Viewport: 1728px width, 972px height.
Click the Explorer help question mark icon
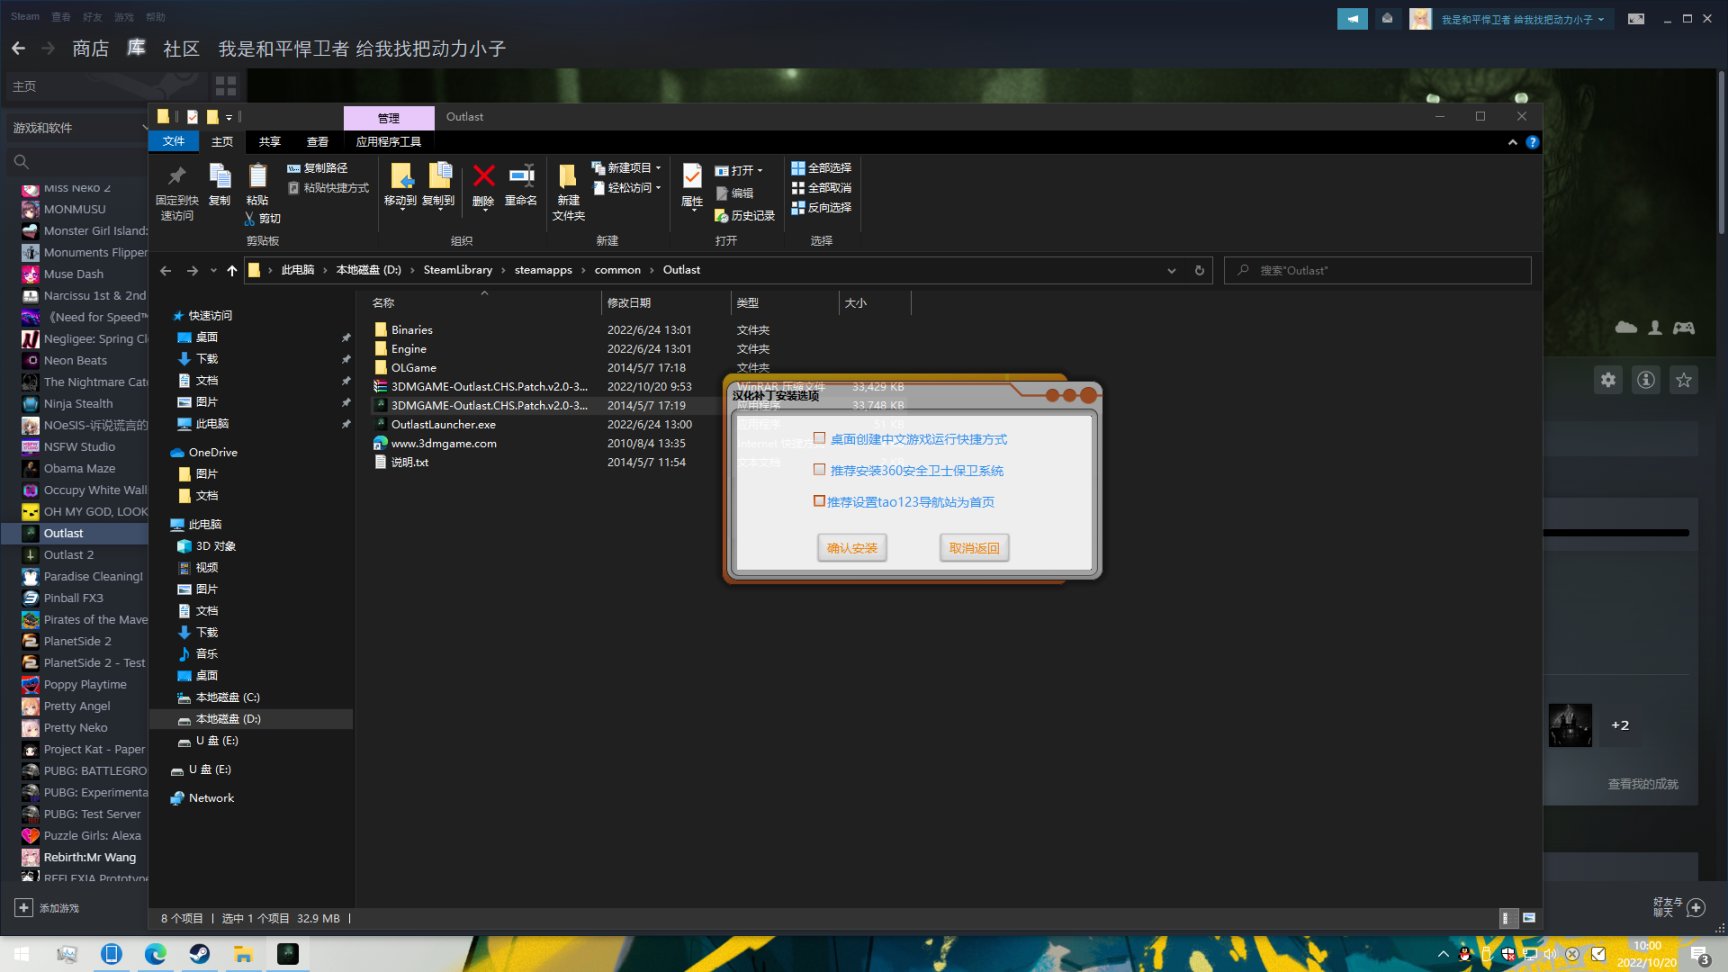click(1532, 142)
